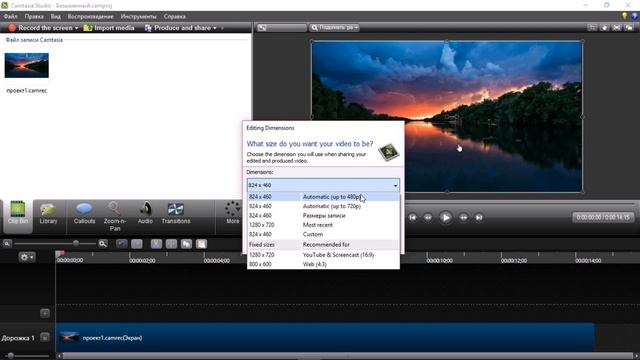This screenshot has width=640, height=360.
Task: Choose Размеры записи dimension option
Action: pyautogui.click(x=323, y=216)
